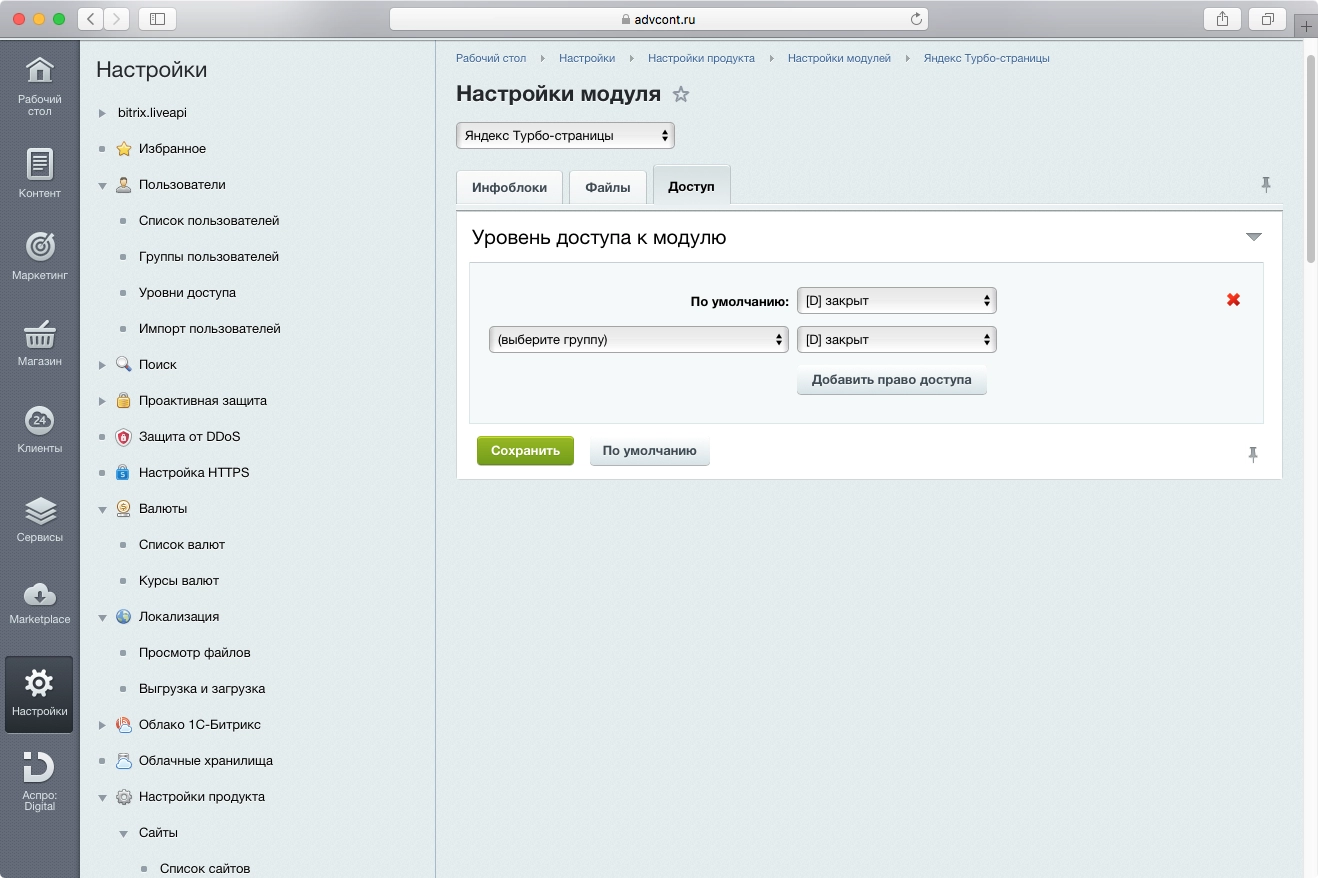The image size is (1318, 878).
Task: Open group's [D] закрыт level dropdown
Action: [897, 340]
